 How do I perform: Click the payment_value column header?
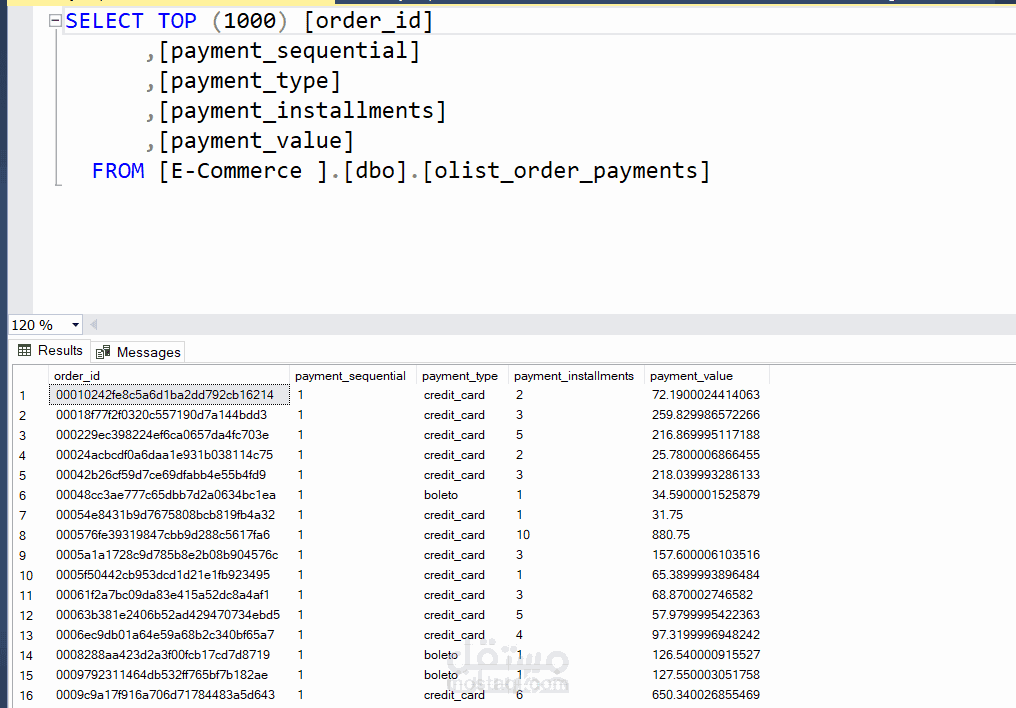tap(692, 376)
